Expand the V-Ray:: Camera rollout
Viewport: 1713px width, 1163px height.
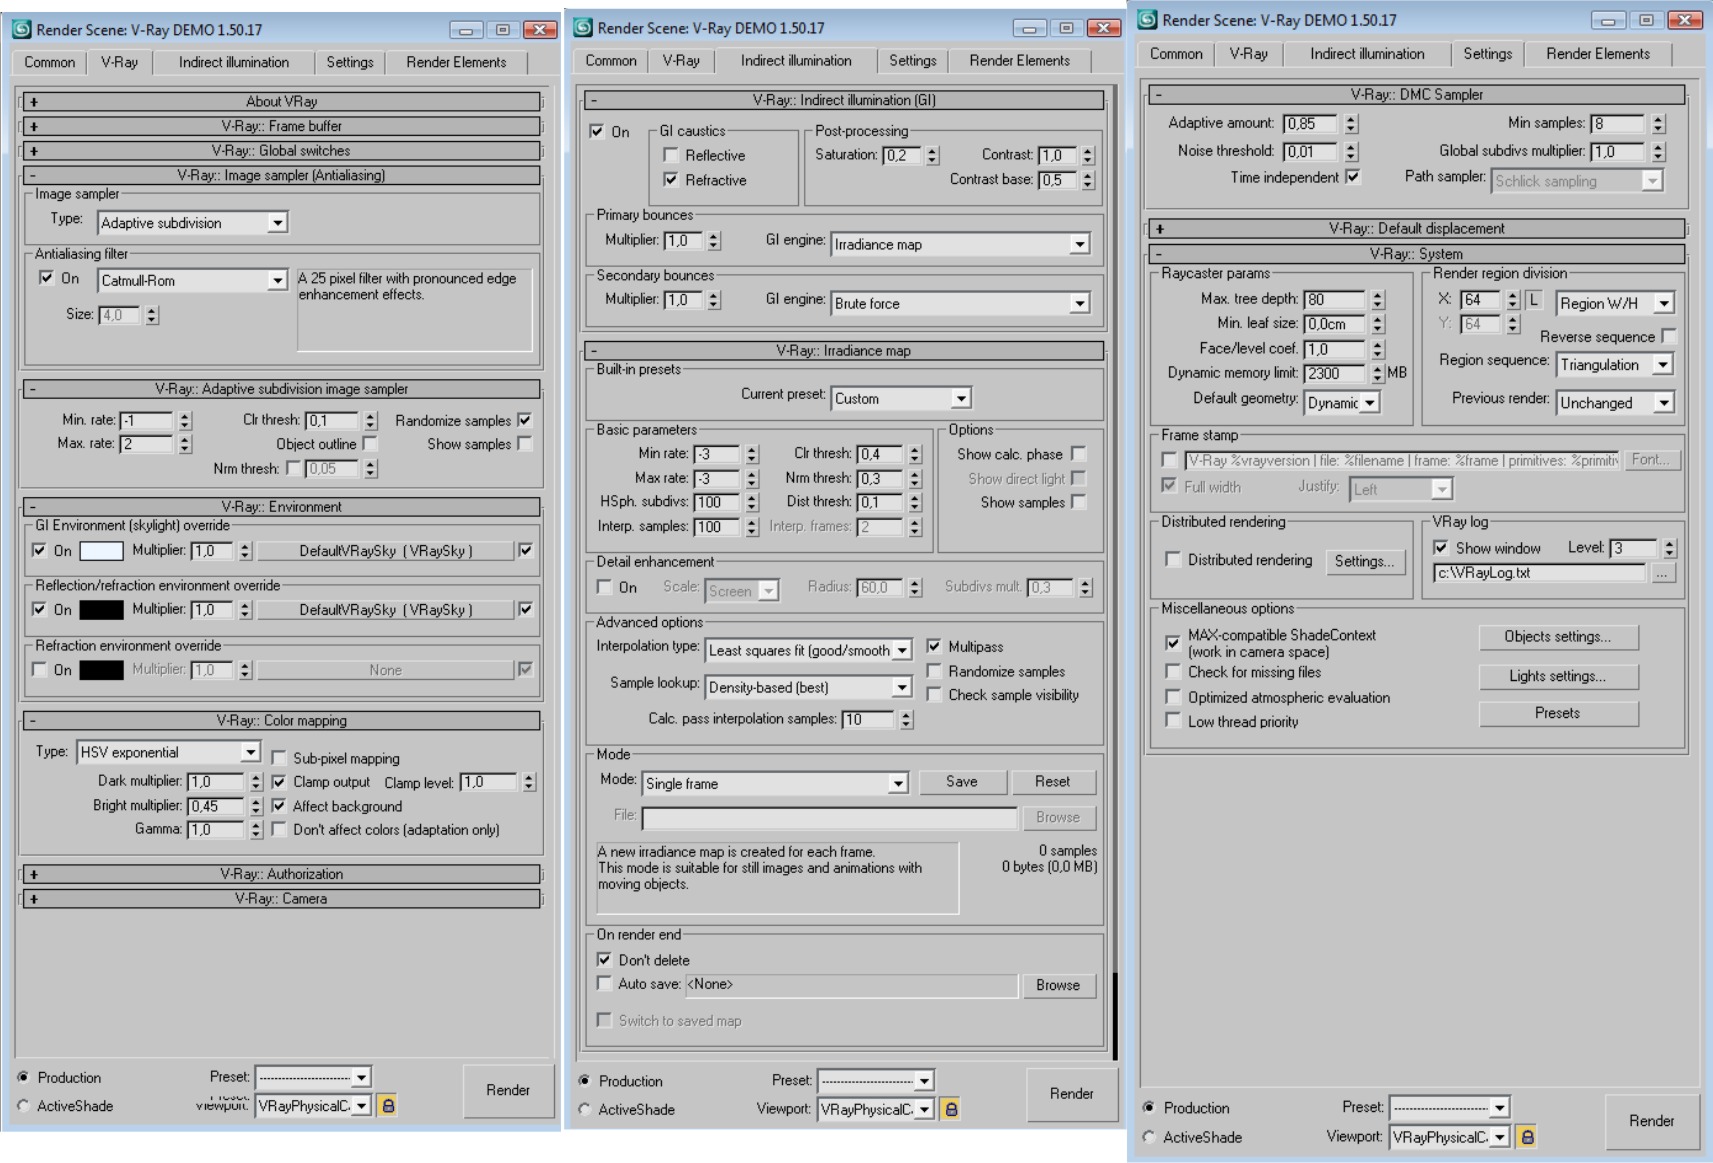[281, 898]
